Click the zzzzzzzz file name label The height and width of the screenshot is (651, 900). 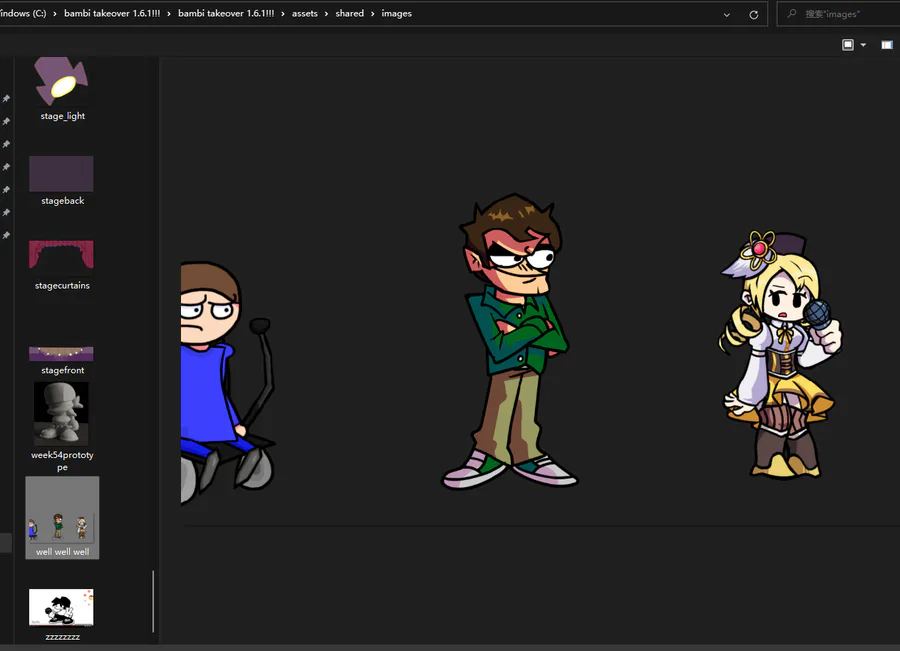[x=63, y=637]
